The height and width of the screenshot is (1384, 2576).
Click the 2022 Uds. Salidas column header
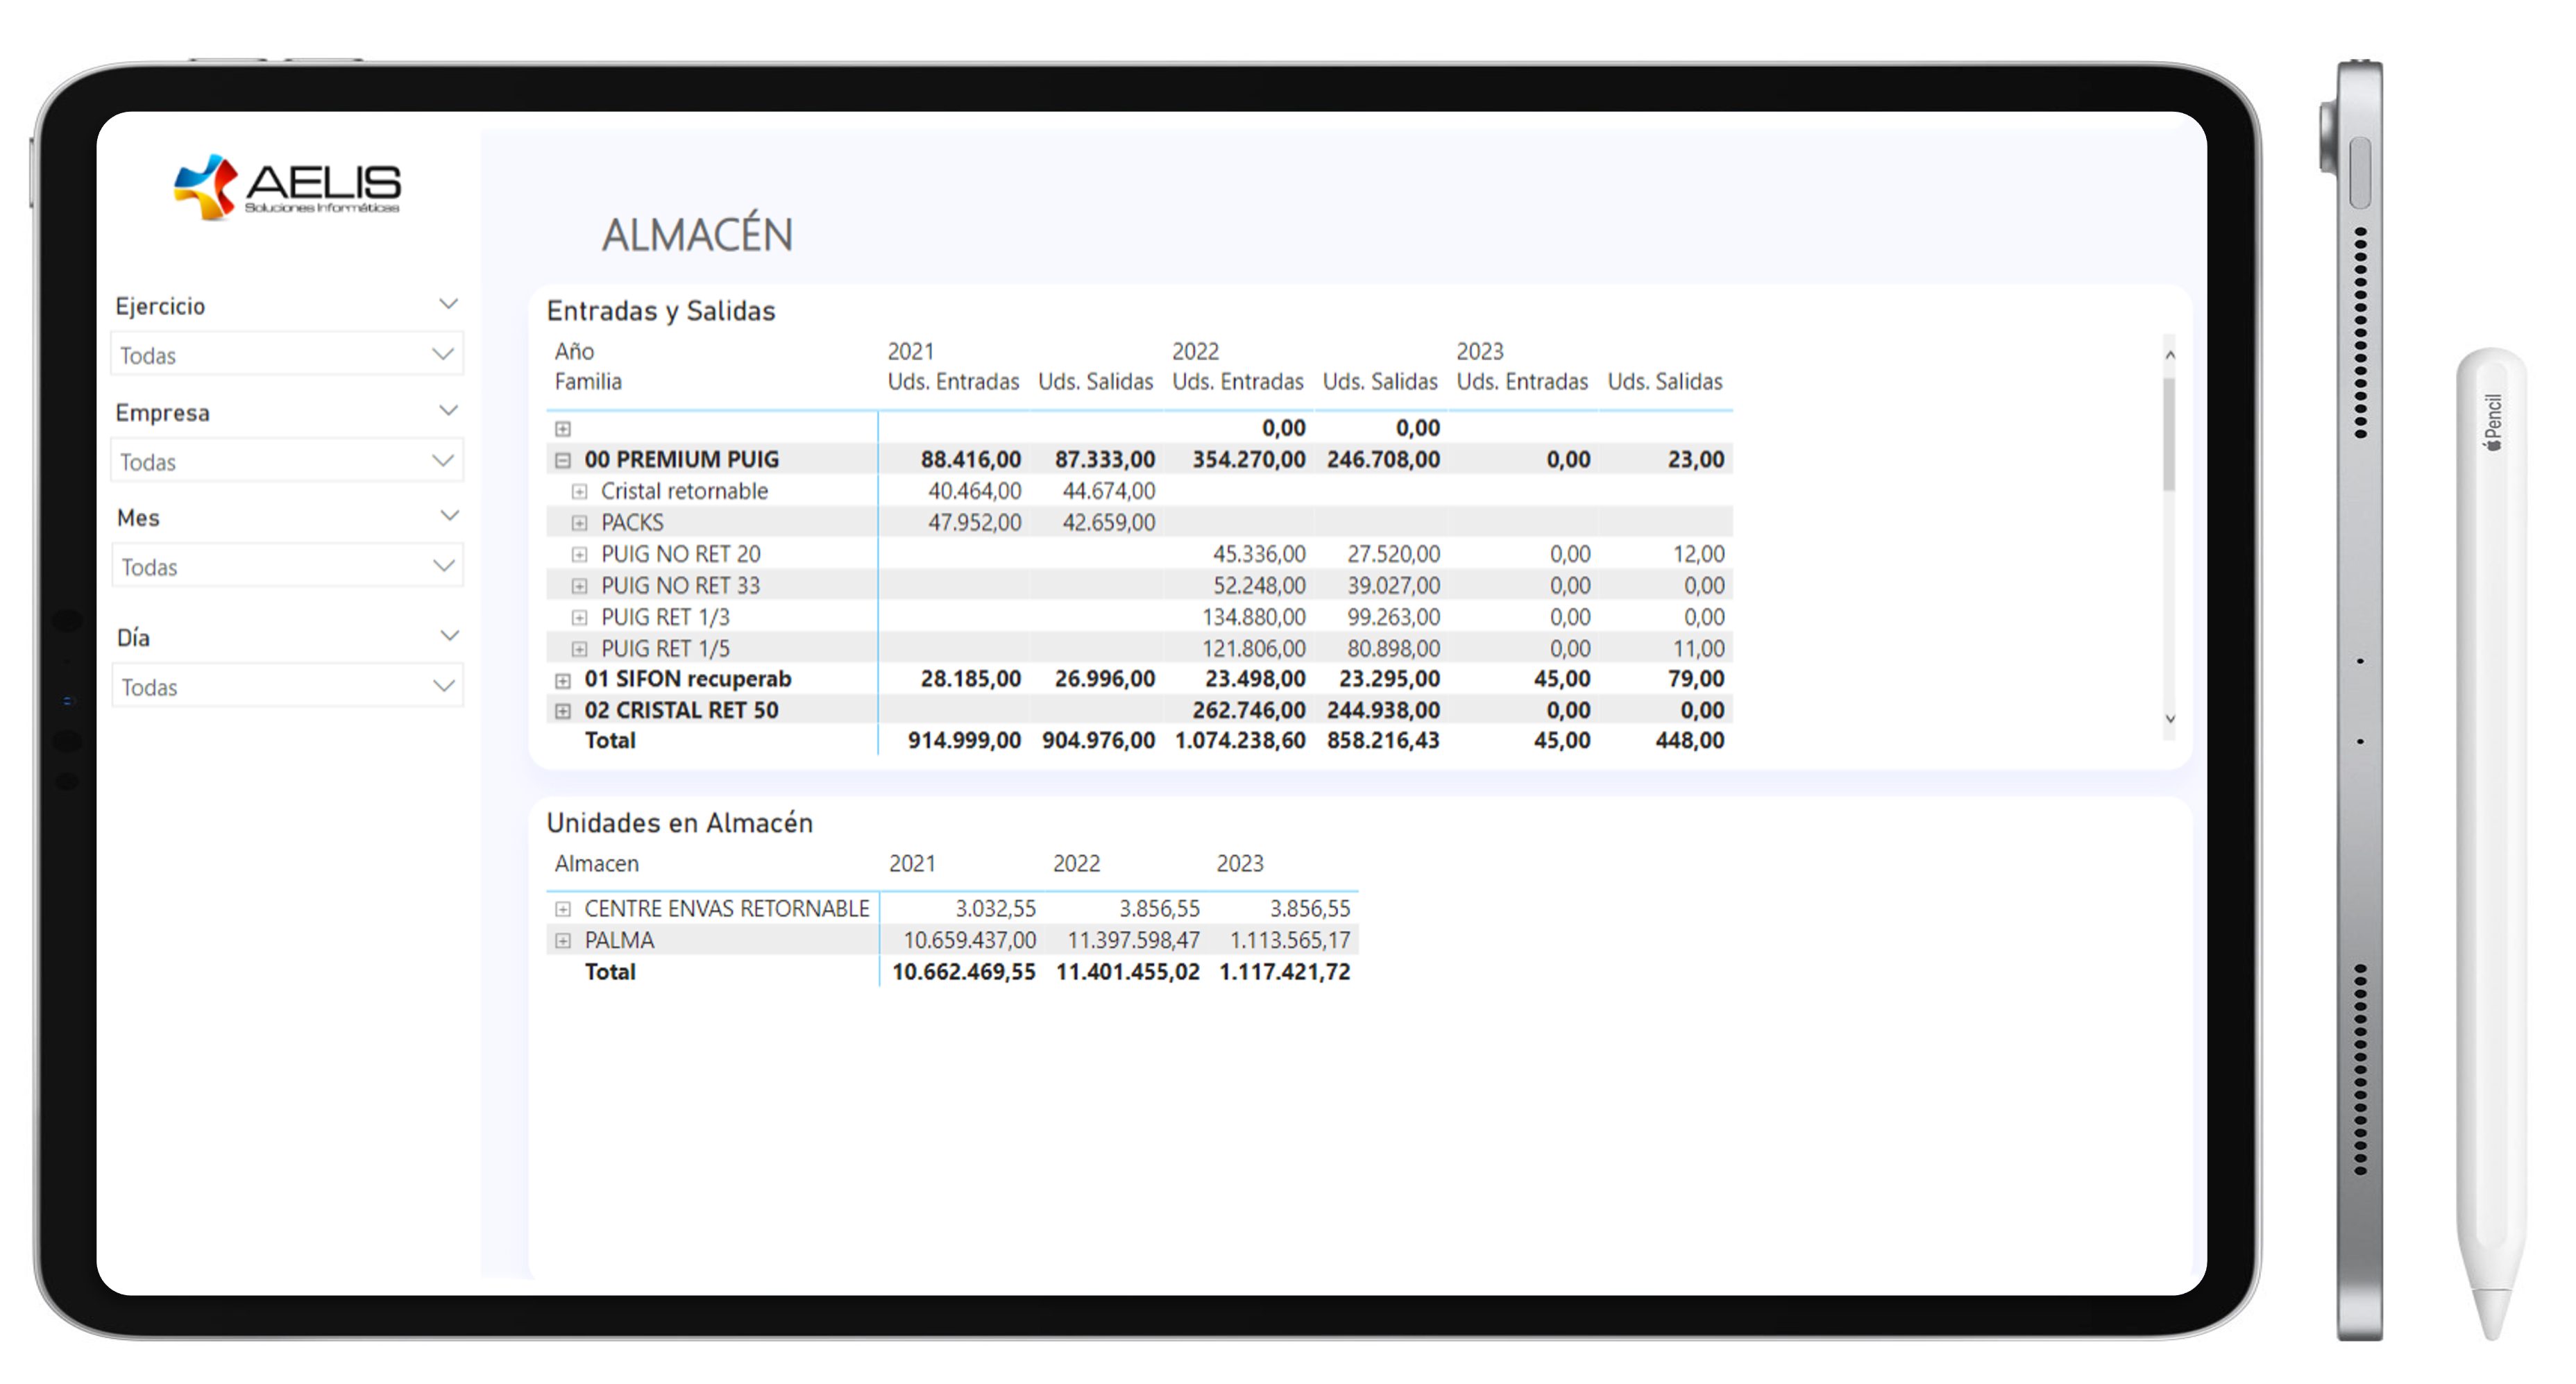tap(1380, 382)
